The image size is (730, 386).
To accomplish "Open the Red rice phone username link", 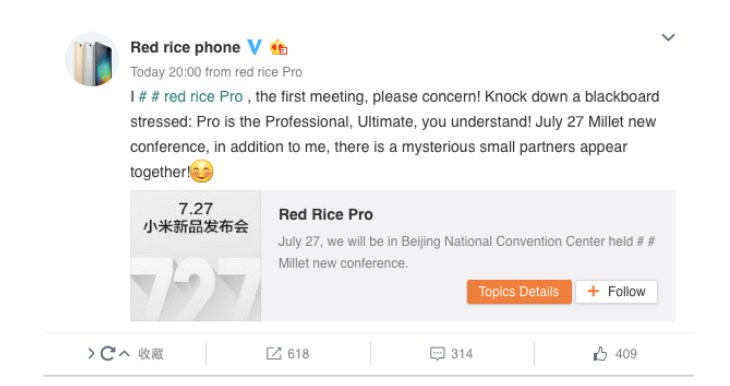I will 185,47.
